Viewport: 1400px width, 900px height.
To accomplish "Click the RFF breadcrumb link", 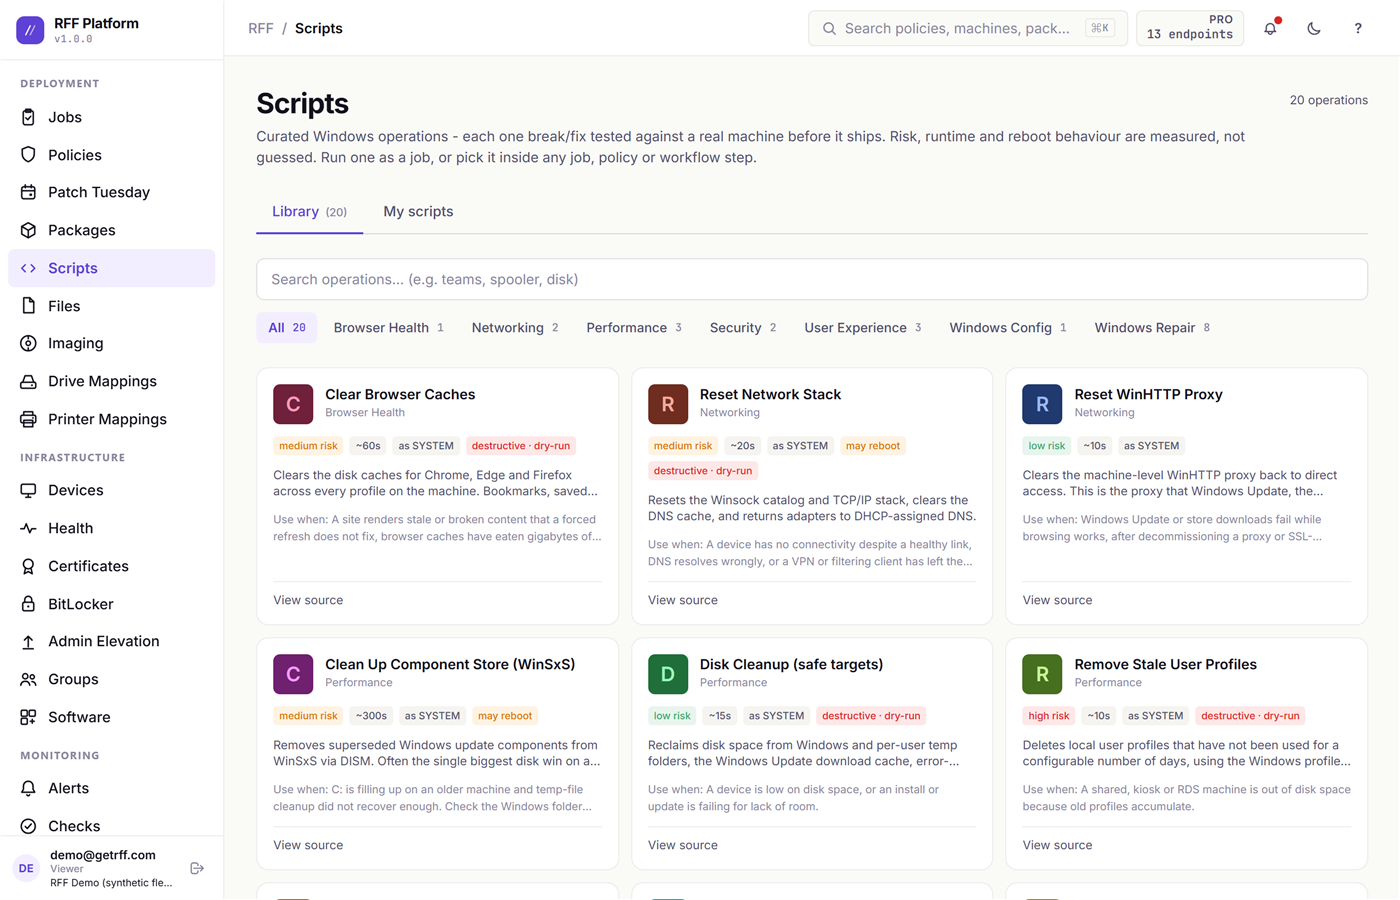I will coord(260,28).
